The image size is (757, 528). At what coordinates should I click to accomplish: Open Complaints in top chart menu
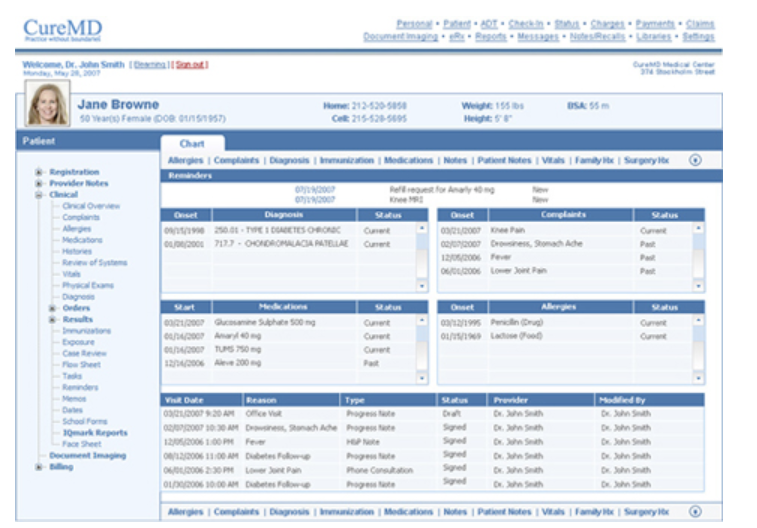[x=236, y=160]
